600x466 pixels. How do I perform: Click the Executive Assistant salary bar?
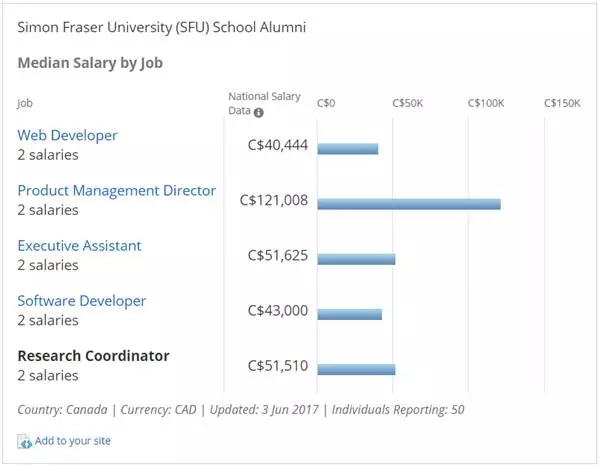tap(356, 259)
